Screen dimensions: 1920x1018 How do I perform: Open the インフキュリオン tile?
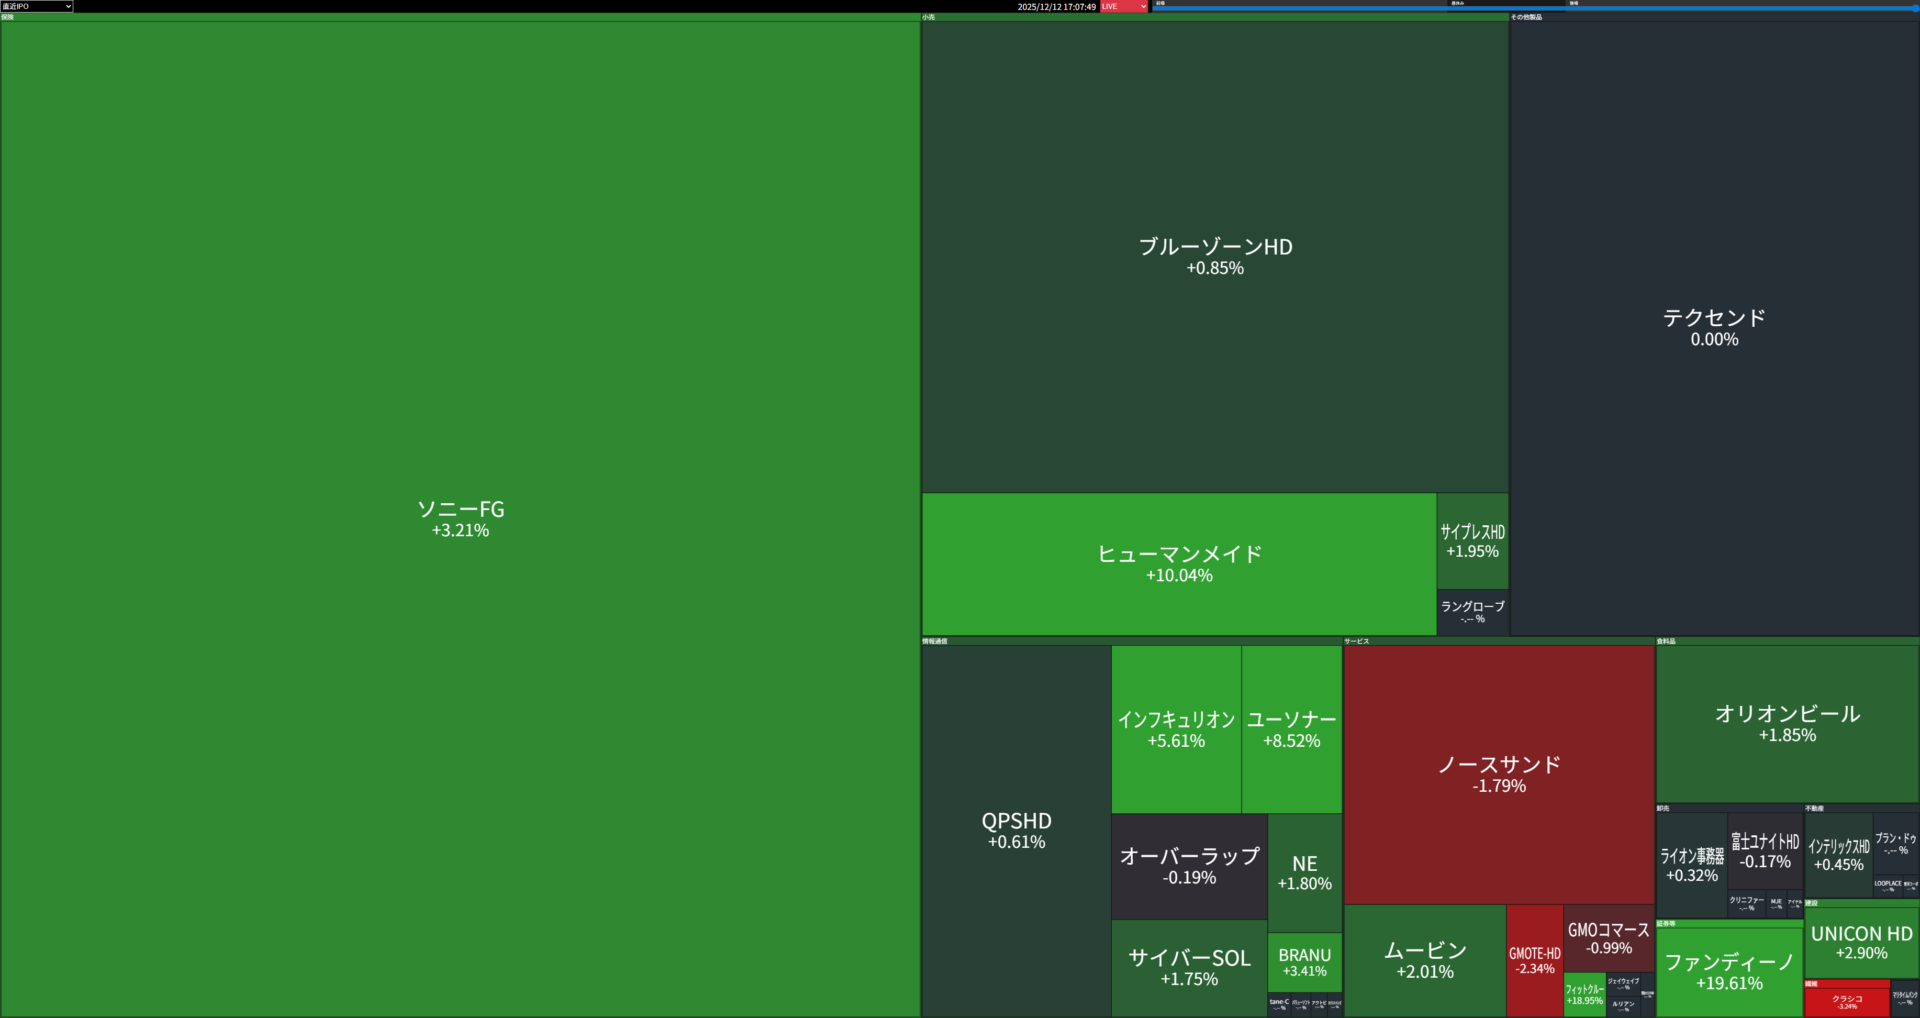[x=1176, y=729]
